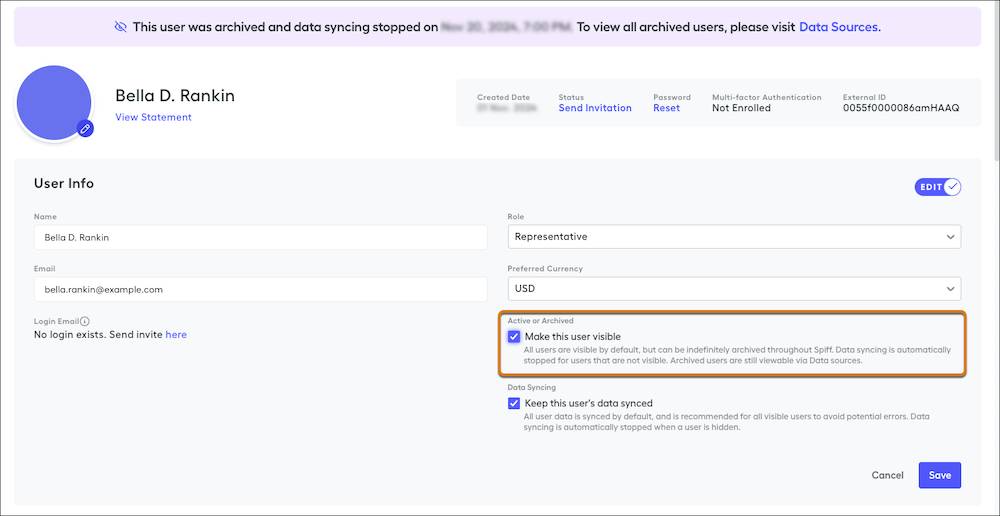This screenshot has width=1000, height=516.
Task: Uncheck Make this user visible
Action: click(514, 336)
